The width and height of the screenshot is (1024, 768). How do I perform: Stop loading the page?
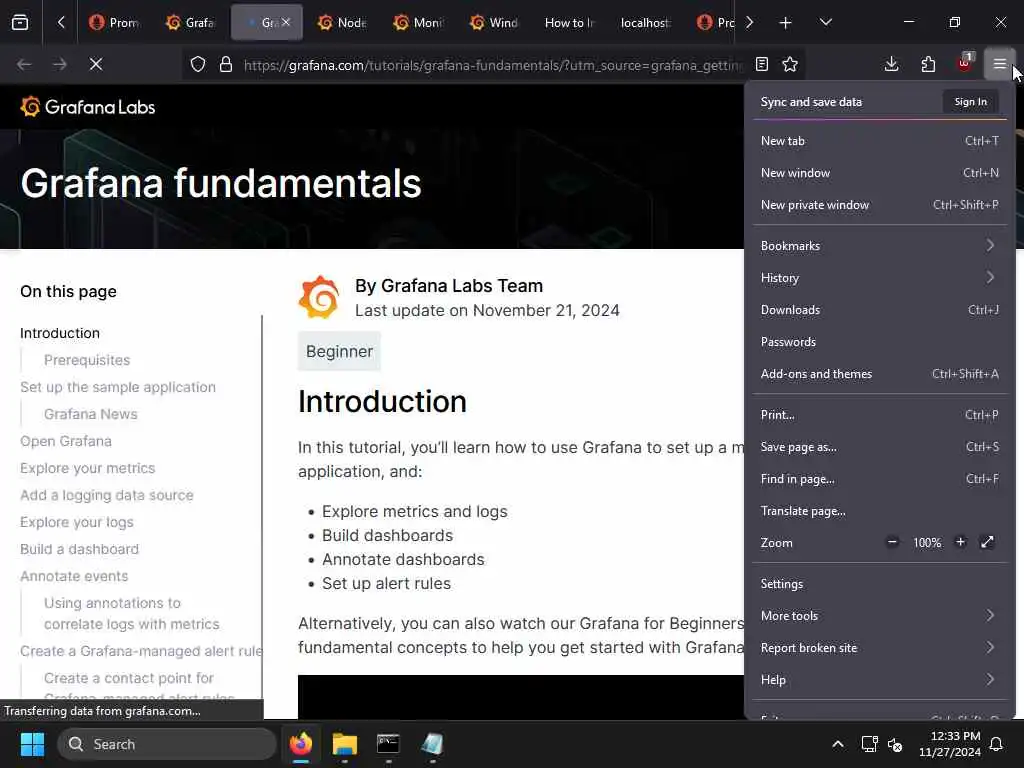pos(96,64)
